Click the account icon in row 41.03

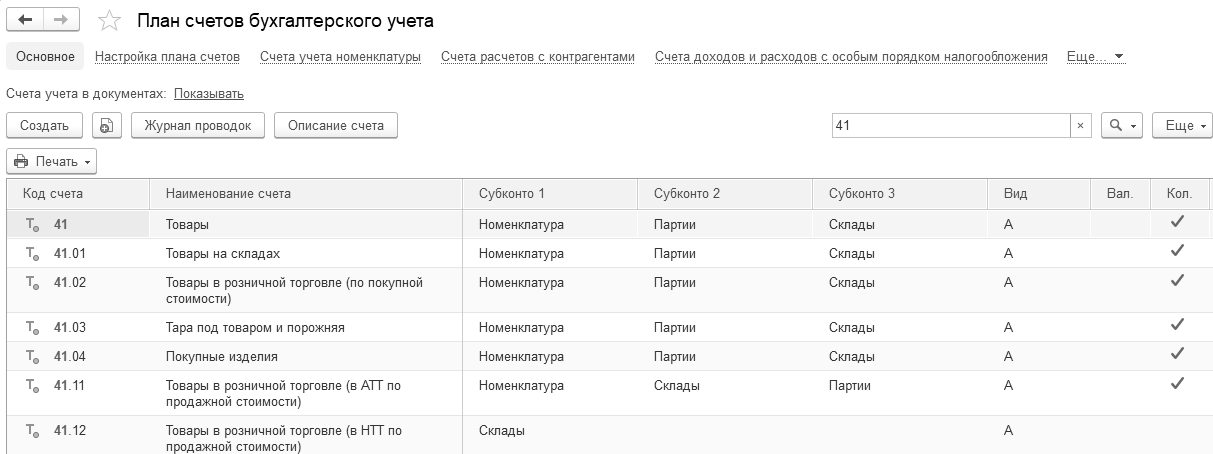point(32,328)
